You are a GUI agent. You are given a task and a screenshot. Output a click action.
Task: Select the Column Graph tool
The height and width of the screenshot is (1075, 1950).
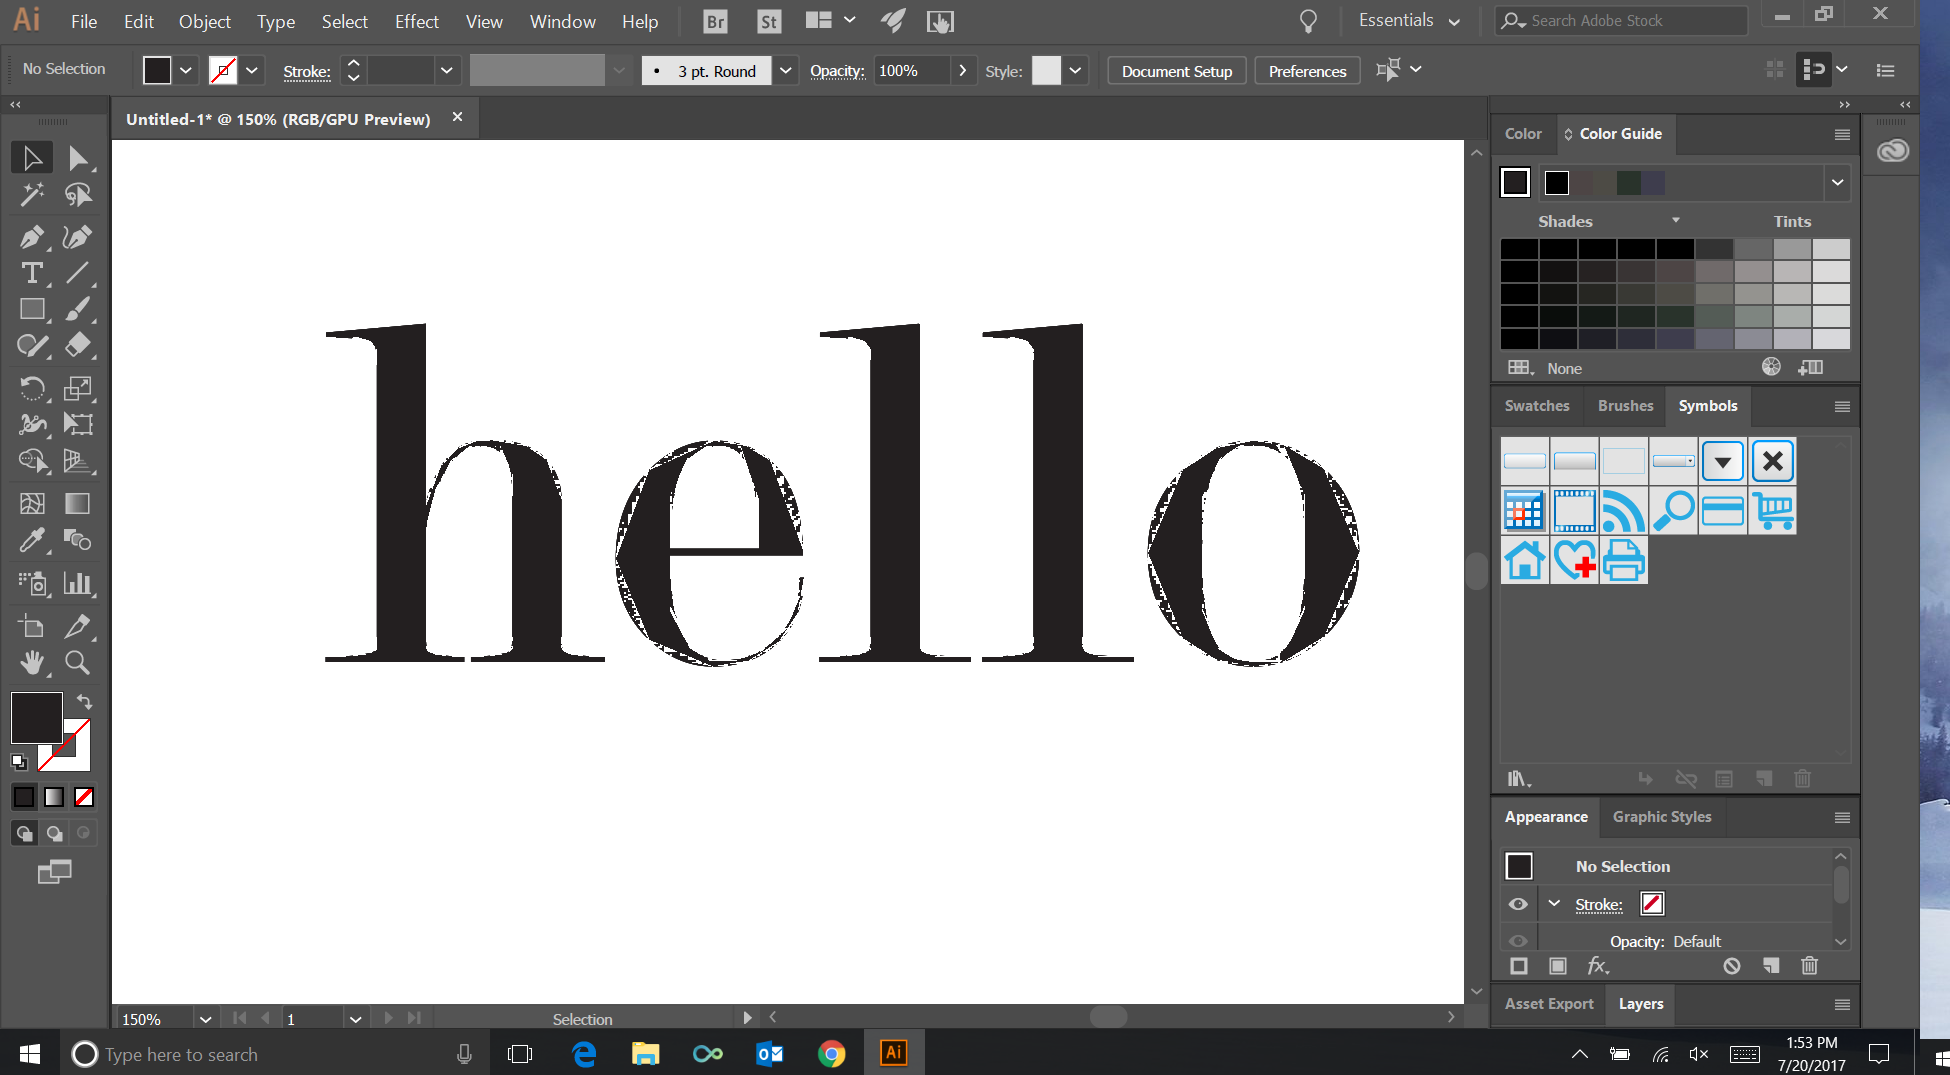click(78, 583)
